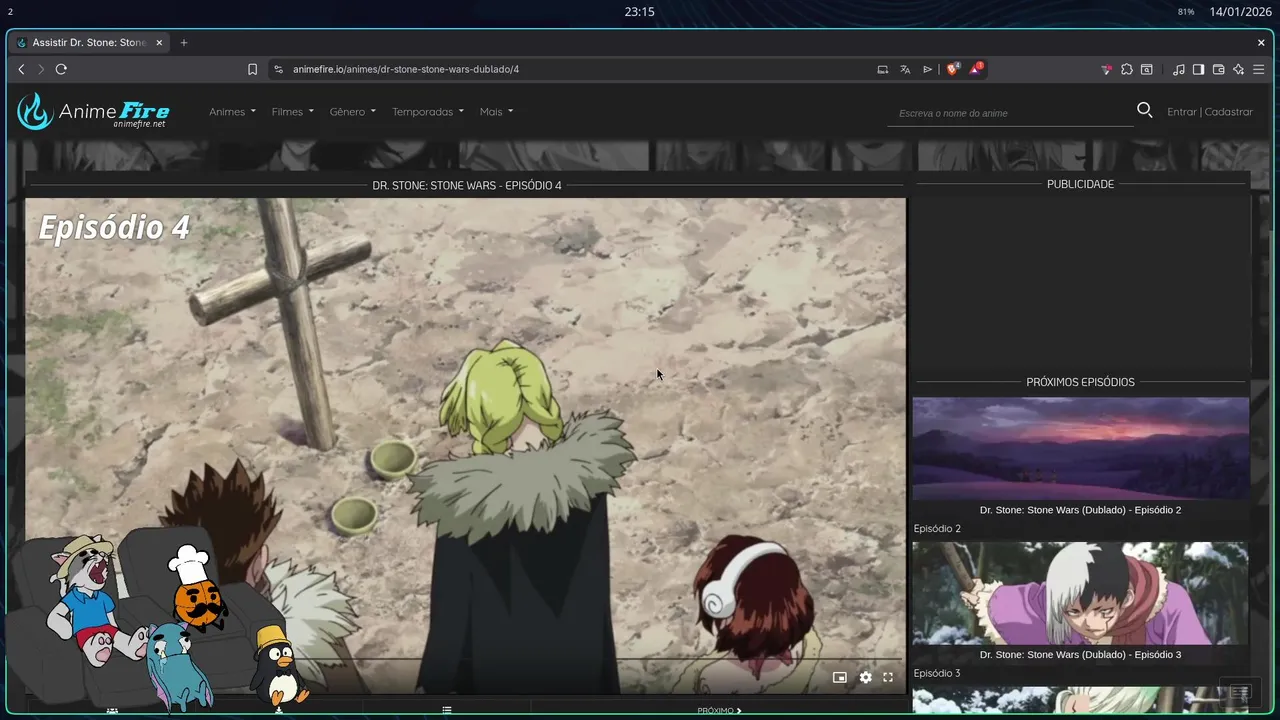
Task: Click the AnimeFire flame logo
Action: click(x=34, y=111)
